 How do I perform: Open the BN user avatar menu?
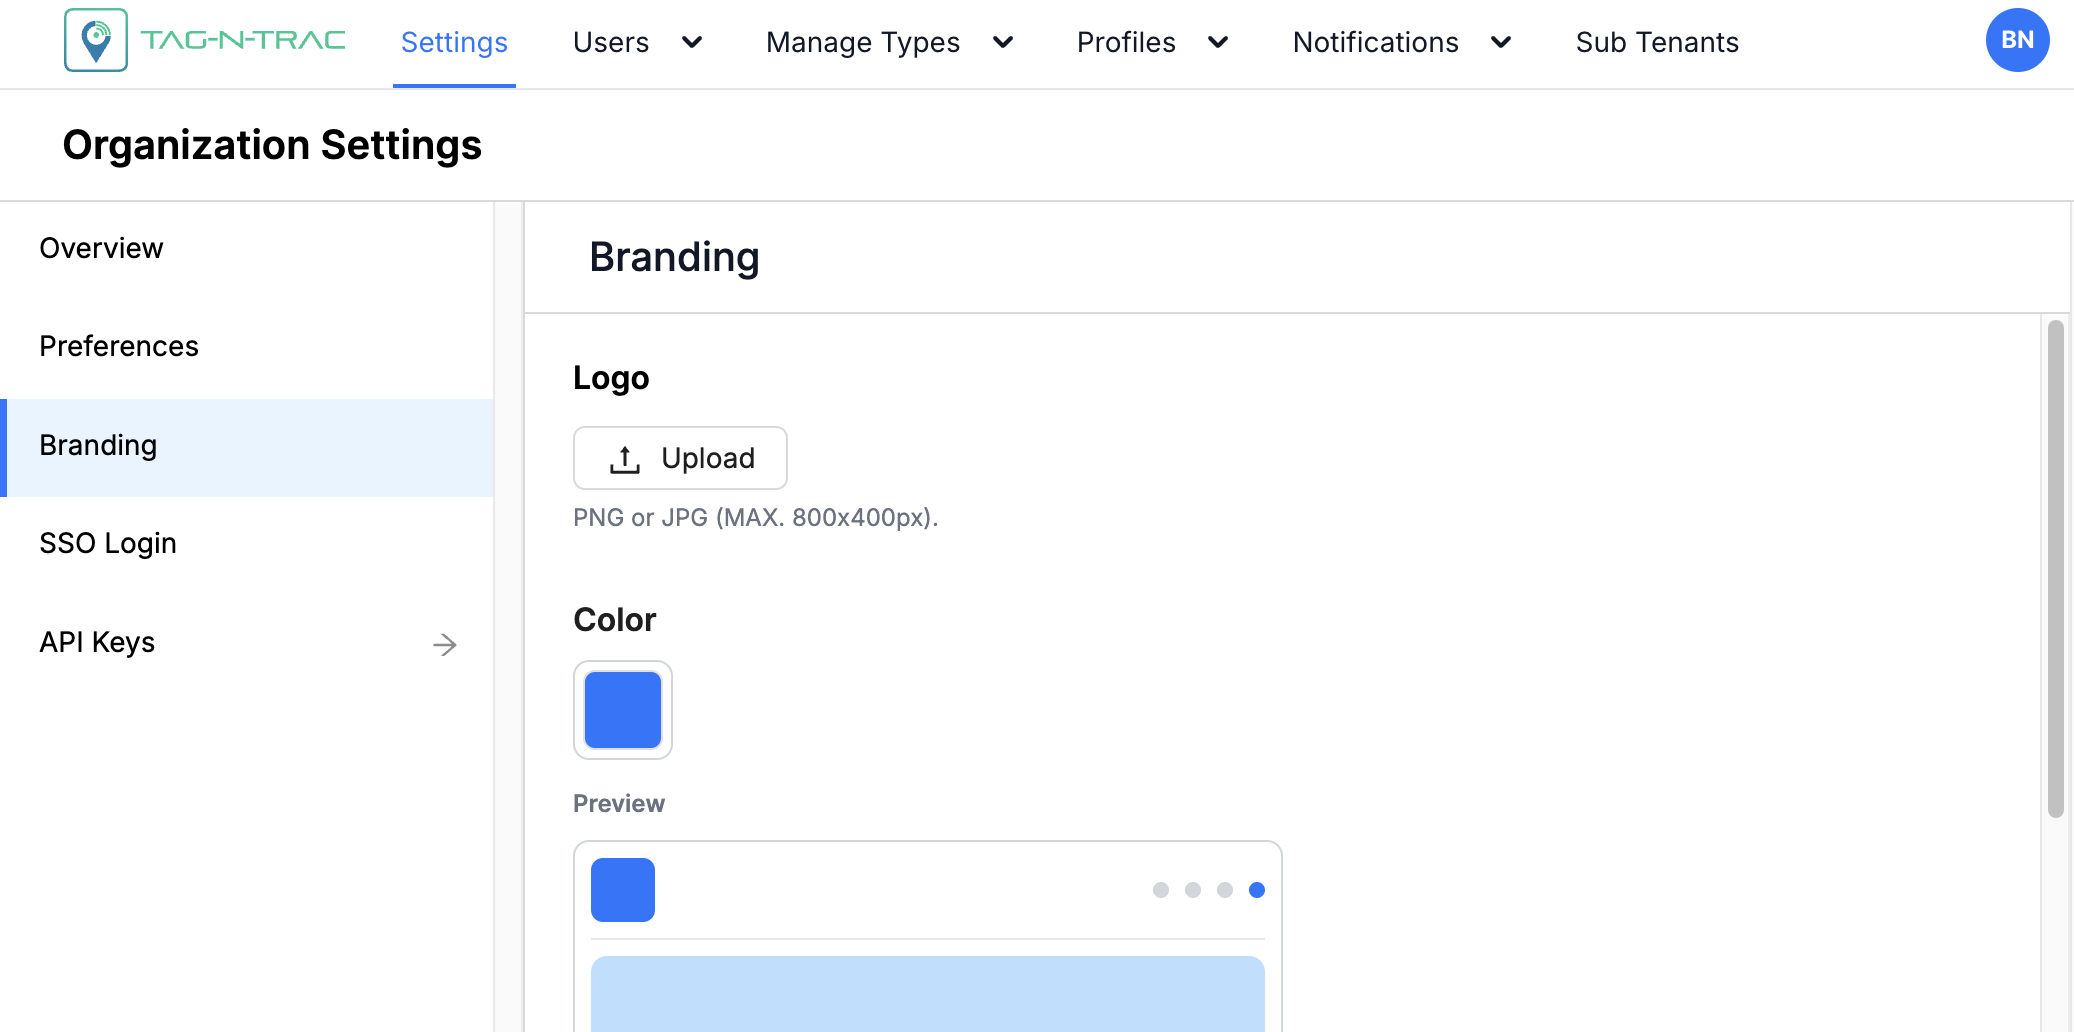coord(2017,40)
